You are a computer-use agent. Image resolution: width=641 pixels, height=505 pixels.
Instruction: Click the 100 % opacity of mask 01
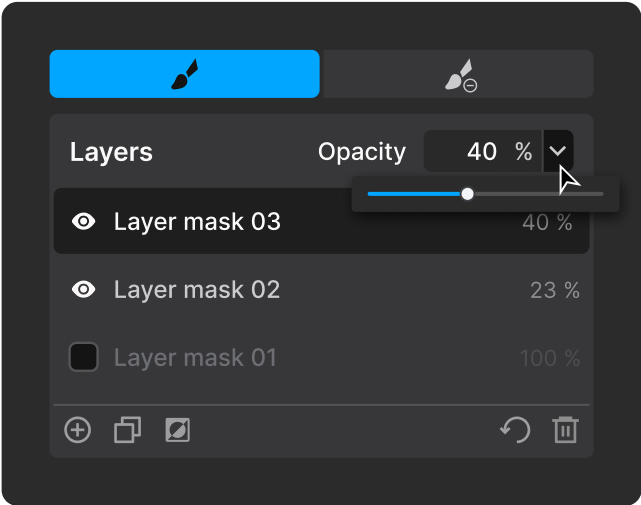550,359
